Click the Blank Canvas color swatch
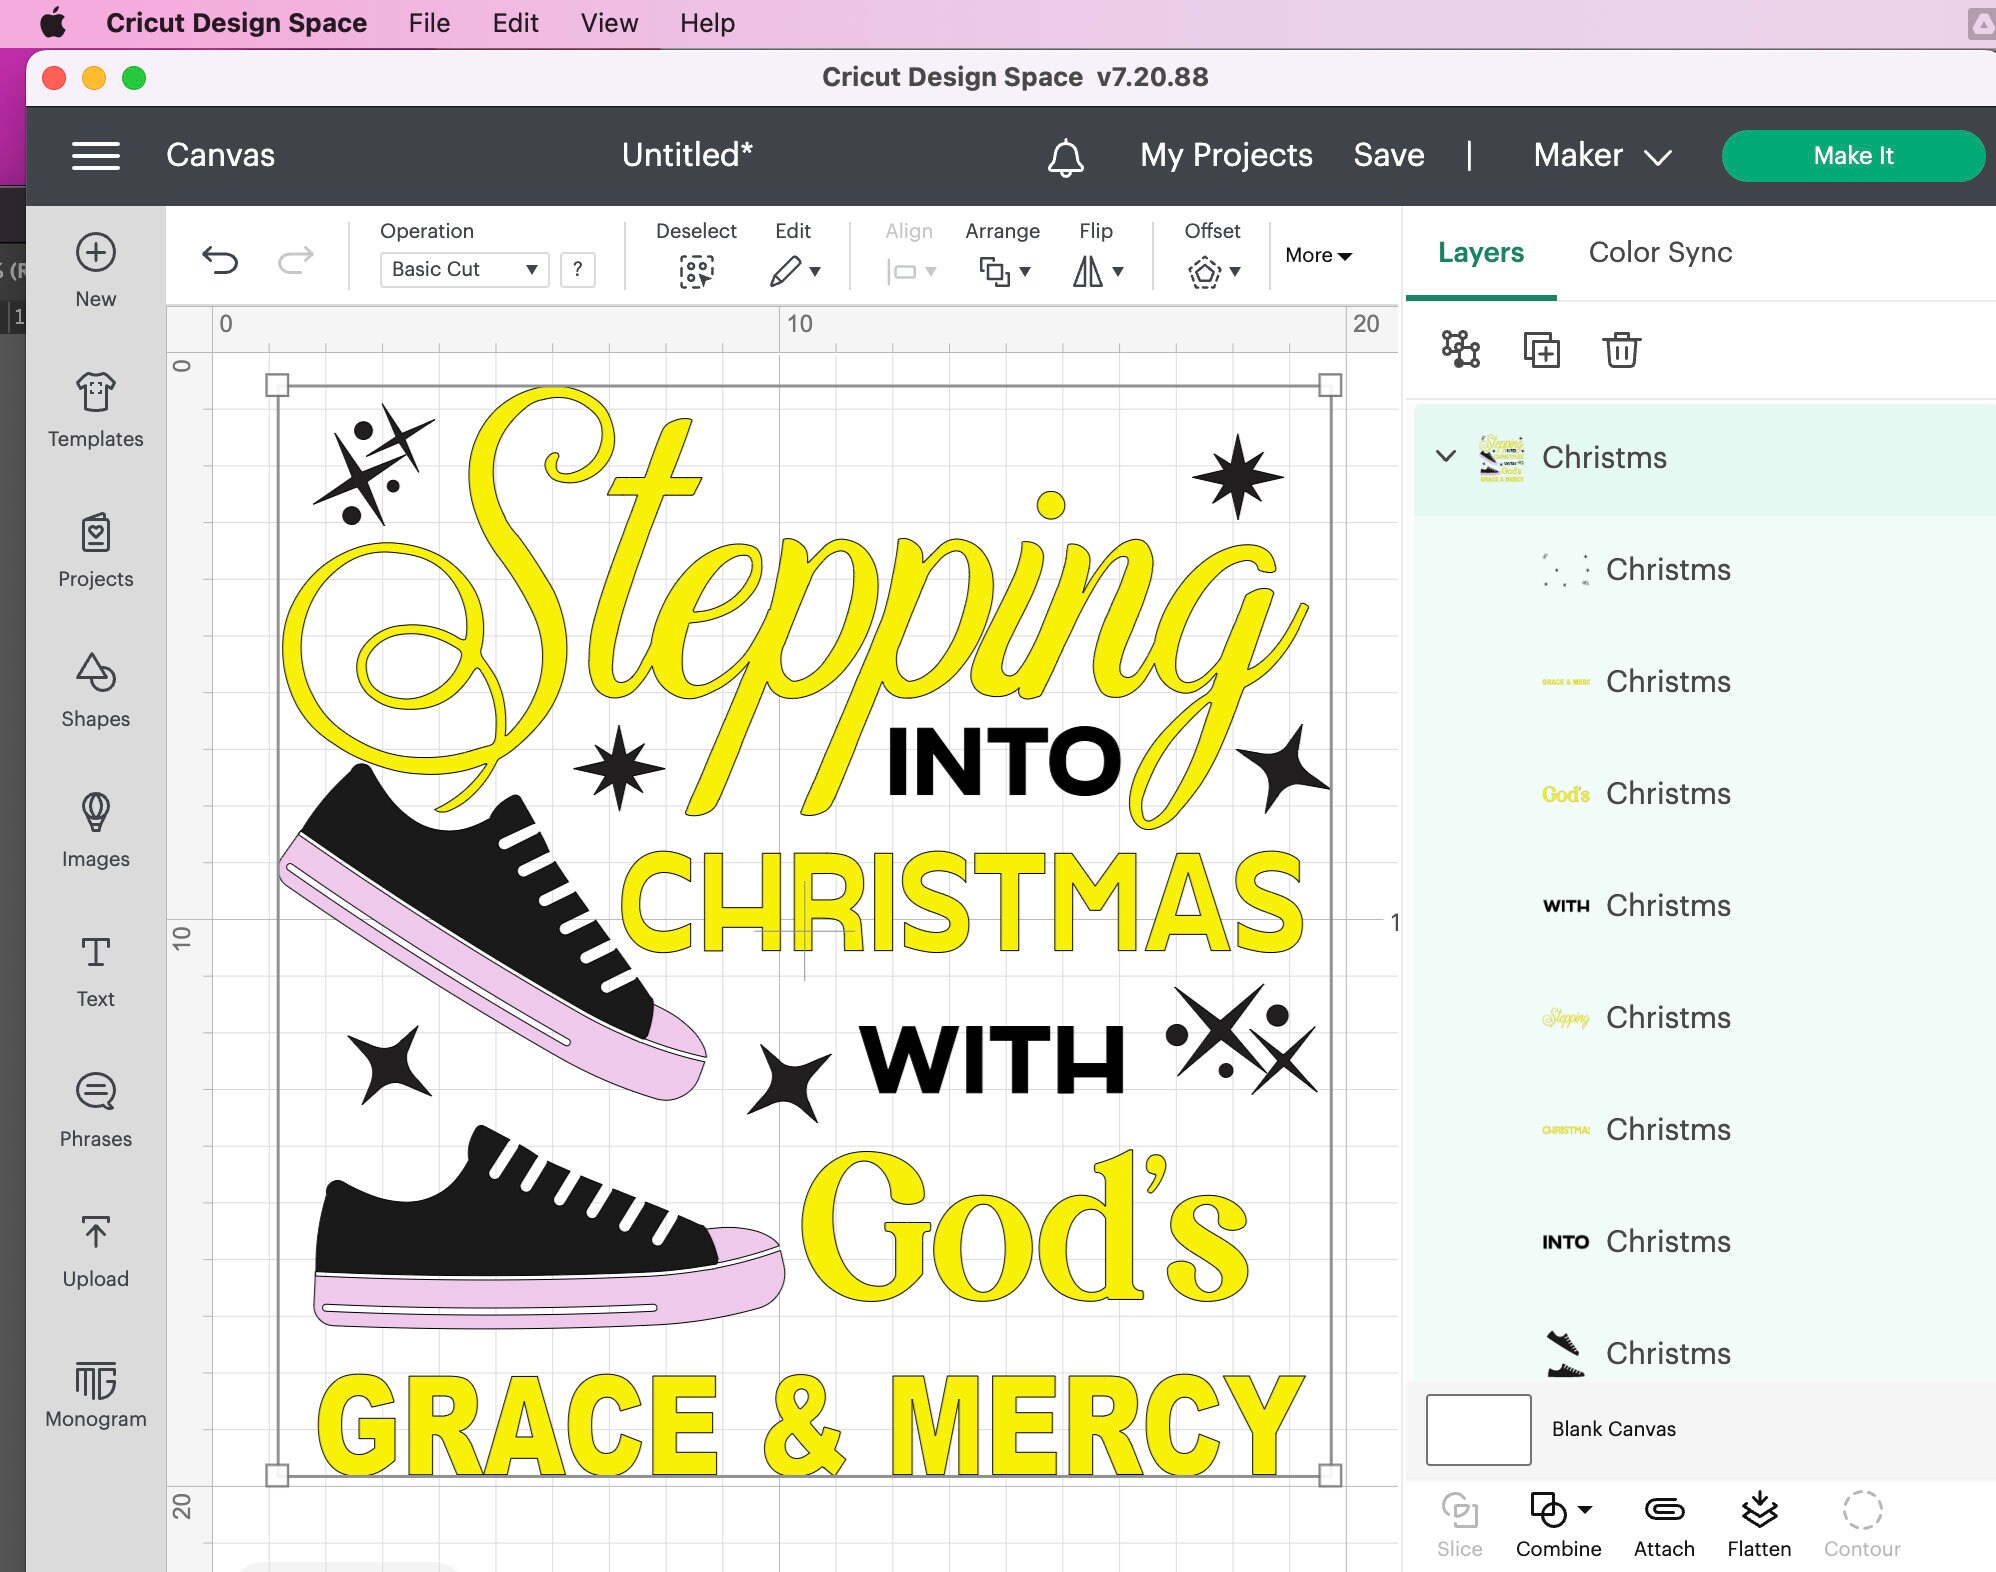1996x1572 pixels. tap(1478, 1429)
